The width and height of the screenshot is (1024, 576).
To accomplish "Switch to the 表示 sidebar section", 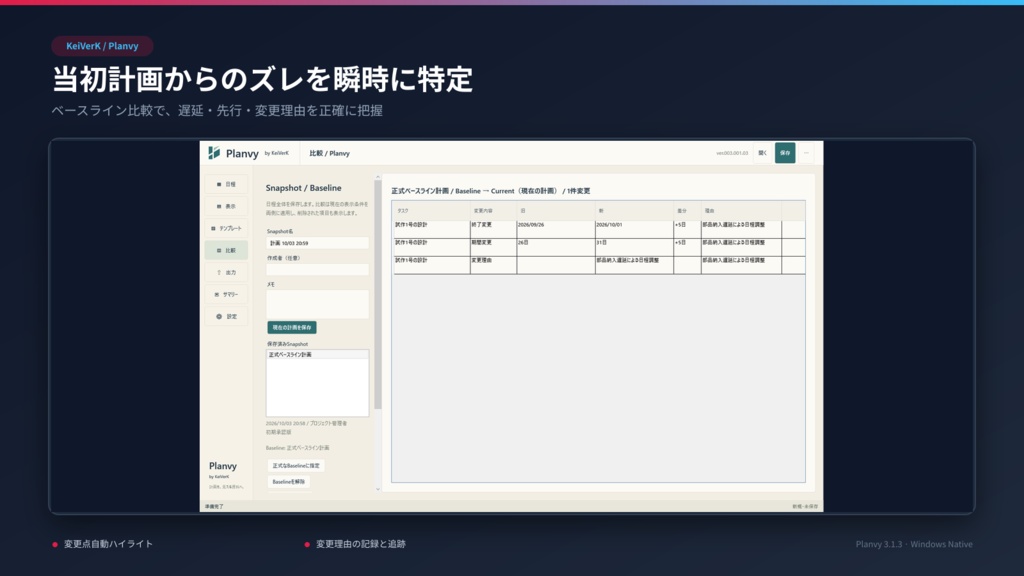I will (x=227, y=206).
